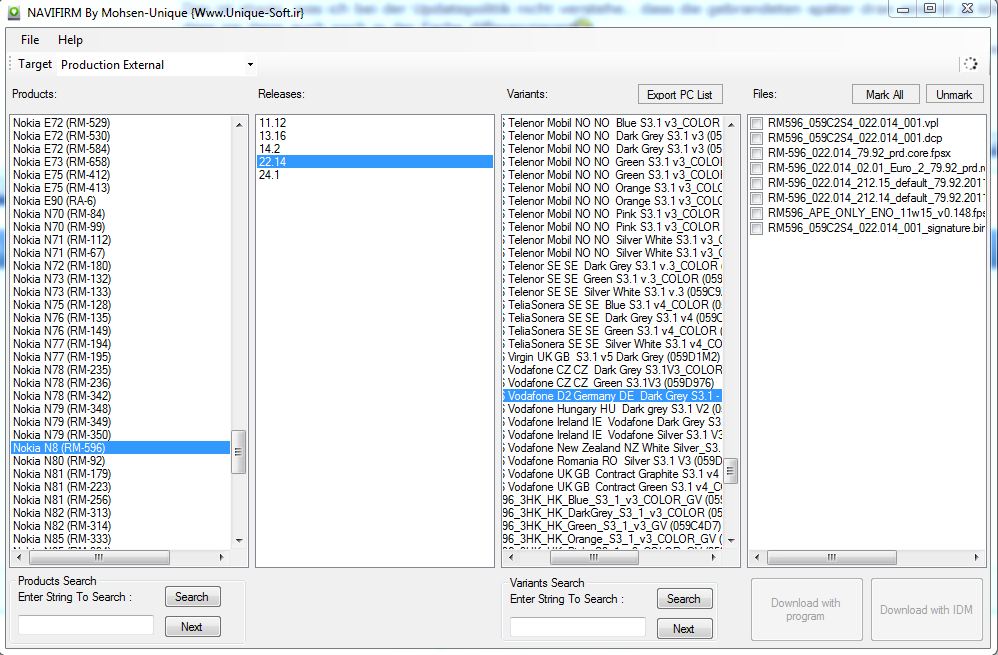Select Nokia N82 (RM-313) product

click(121, 512)
